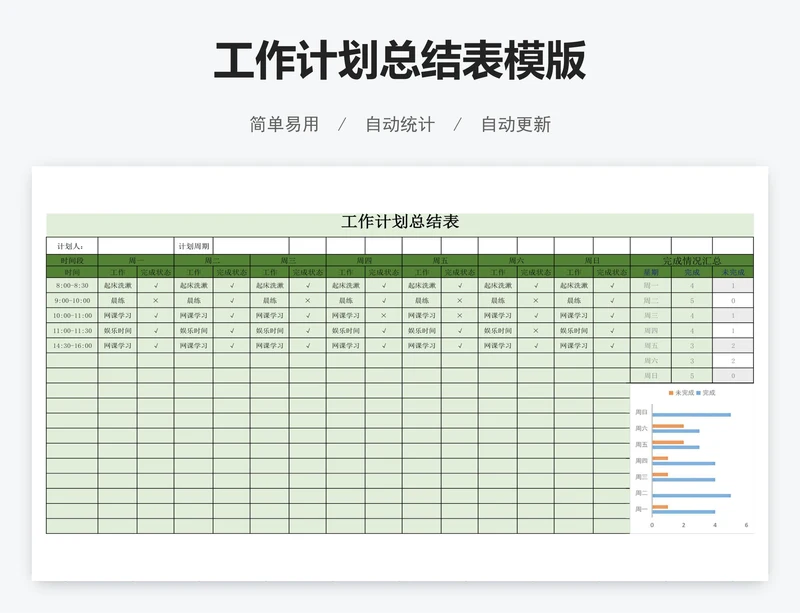This screenshot has height=613, width=800.
Task: Select 周一 起床洗漱 task cell
Action: point(117,285)
